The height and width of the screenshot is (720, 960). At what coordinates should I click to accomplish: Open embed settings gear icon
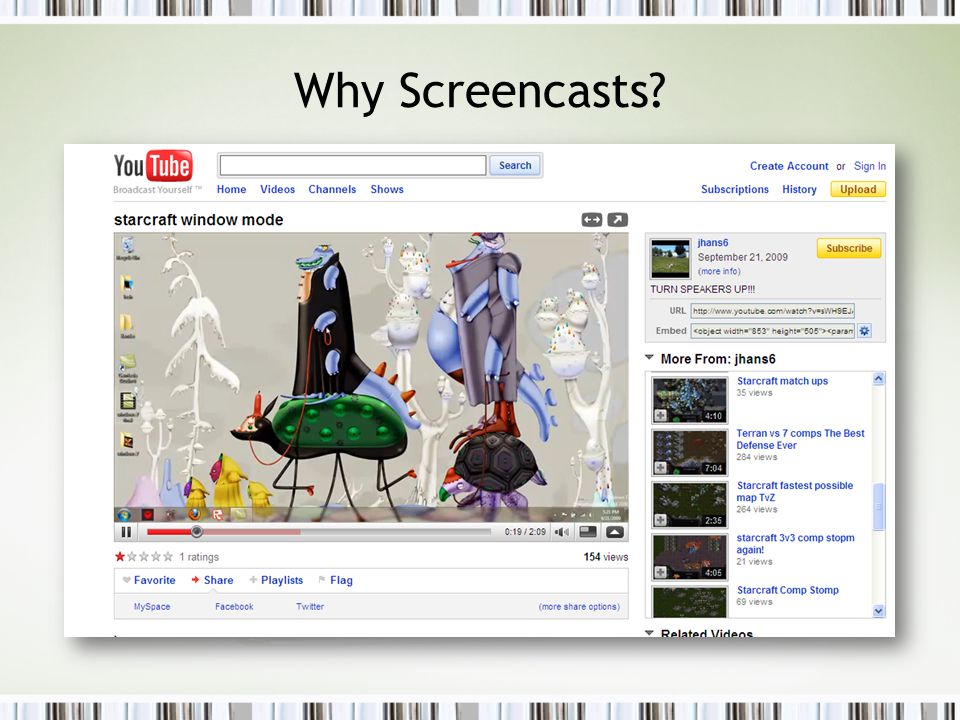pos(864,331)
